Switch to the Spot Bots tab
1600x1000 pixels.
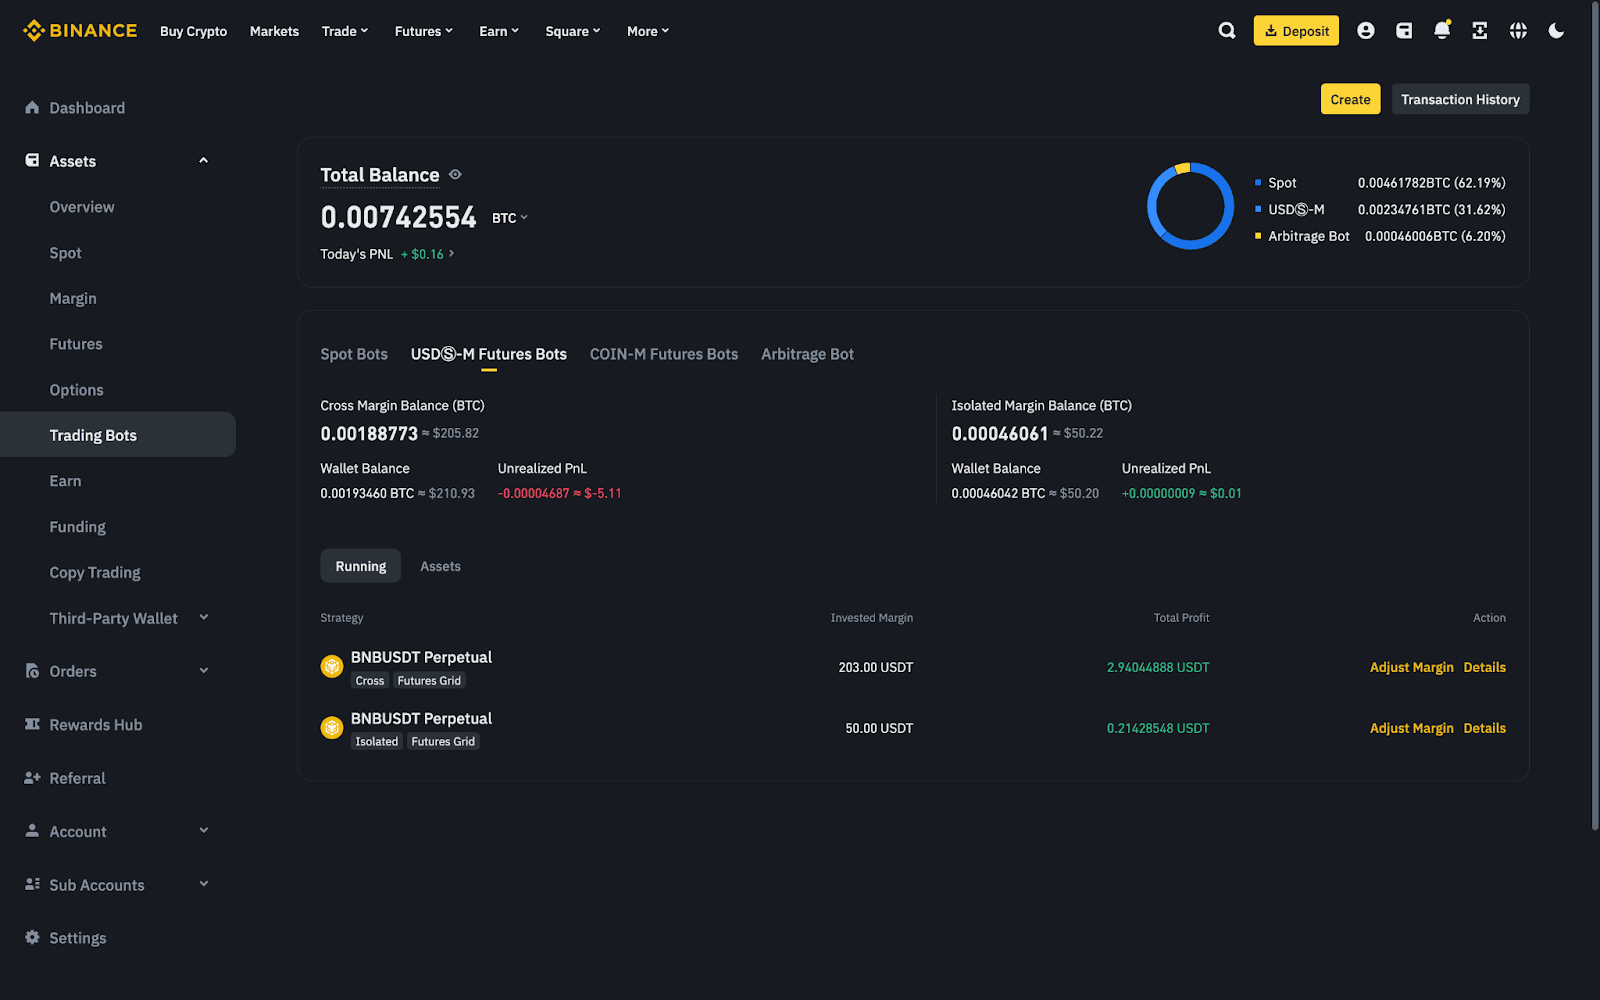[354, 354]
